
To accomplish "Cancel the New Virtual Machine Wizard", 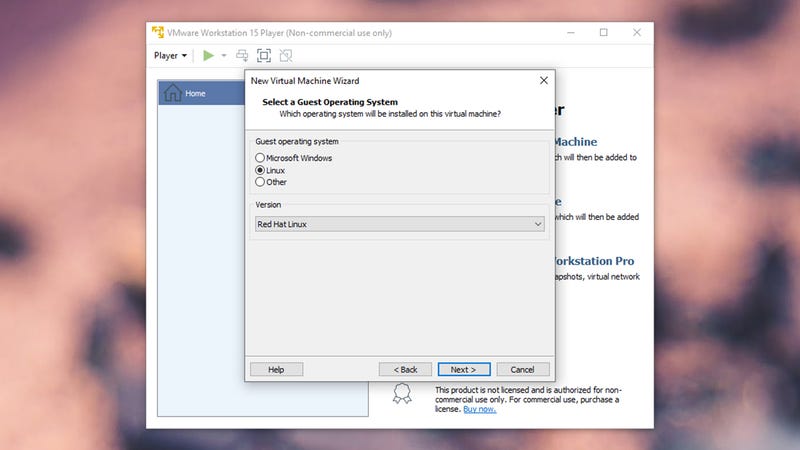I will point(523,369).
